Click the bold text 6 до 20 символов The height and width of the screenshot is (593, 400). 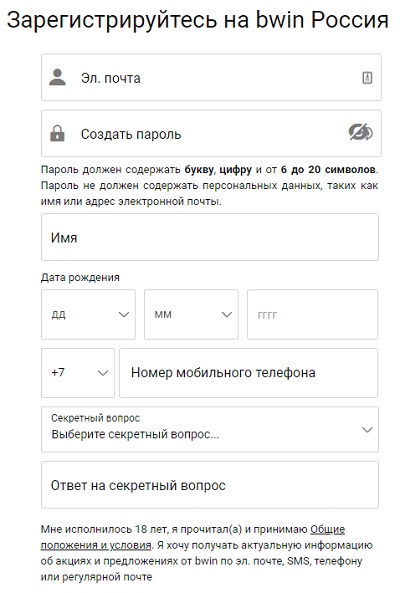tap(328, 169)
